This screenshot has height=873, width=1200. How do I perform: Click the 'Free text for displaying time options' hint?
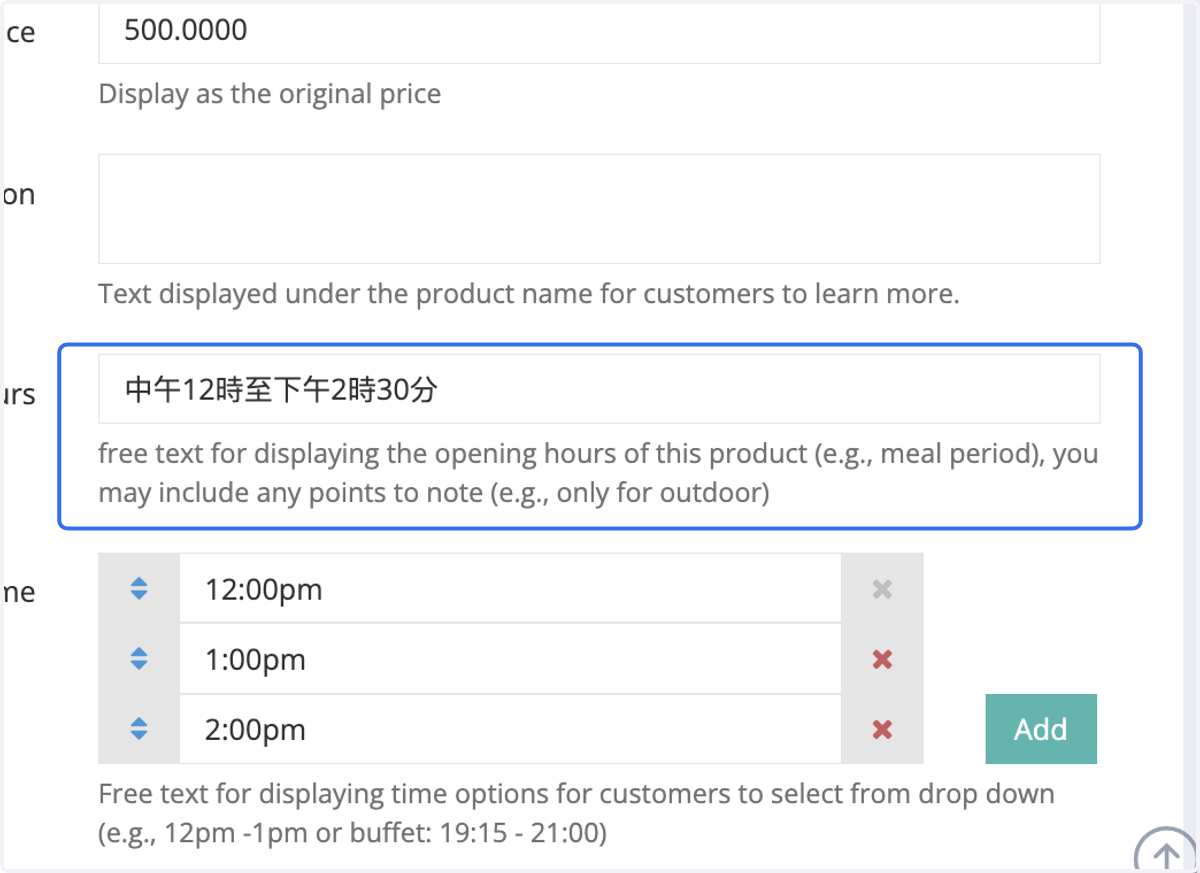(577, 813)
